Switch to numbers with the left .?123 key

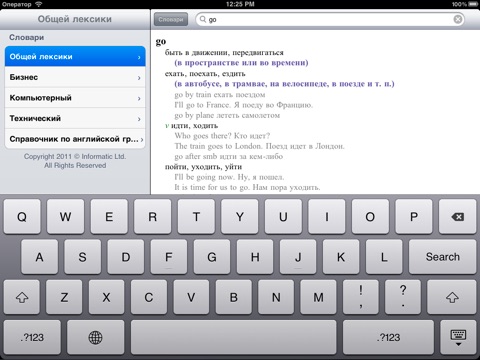point(32,337)
